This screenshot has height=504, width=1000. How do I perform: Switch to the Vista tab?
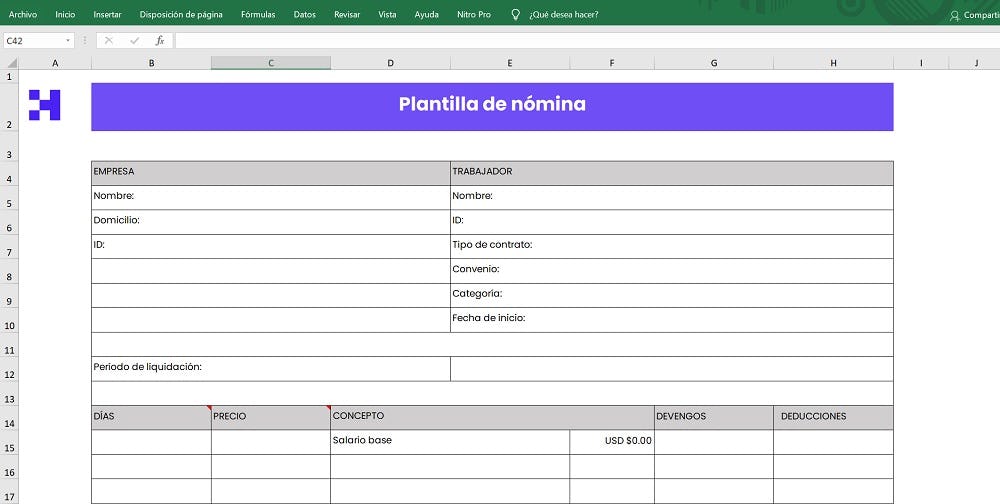click(x=387, y=14)
